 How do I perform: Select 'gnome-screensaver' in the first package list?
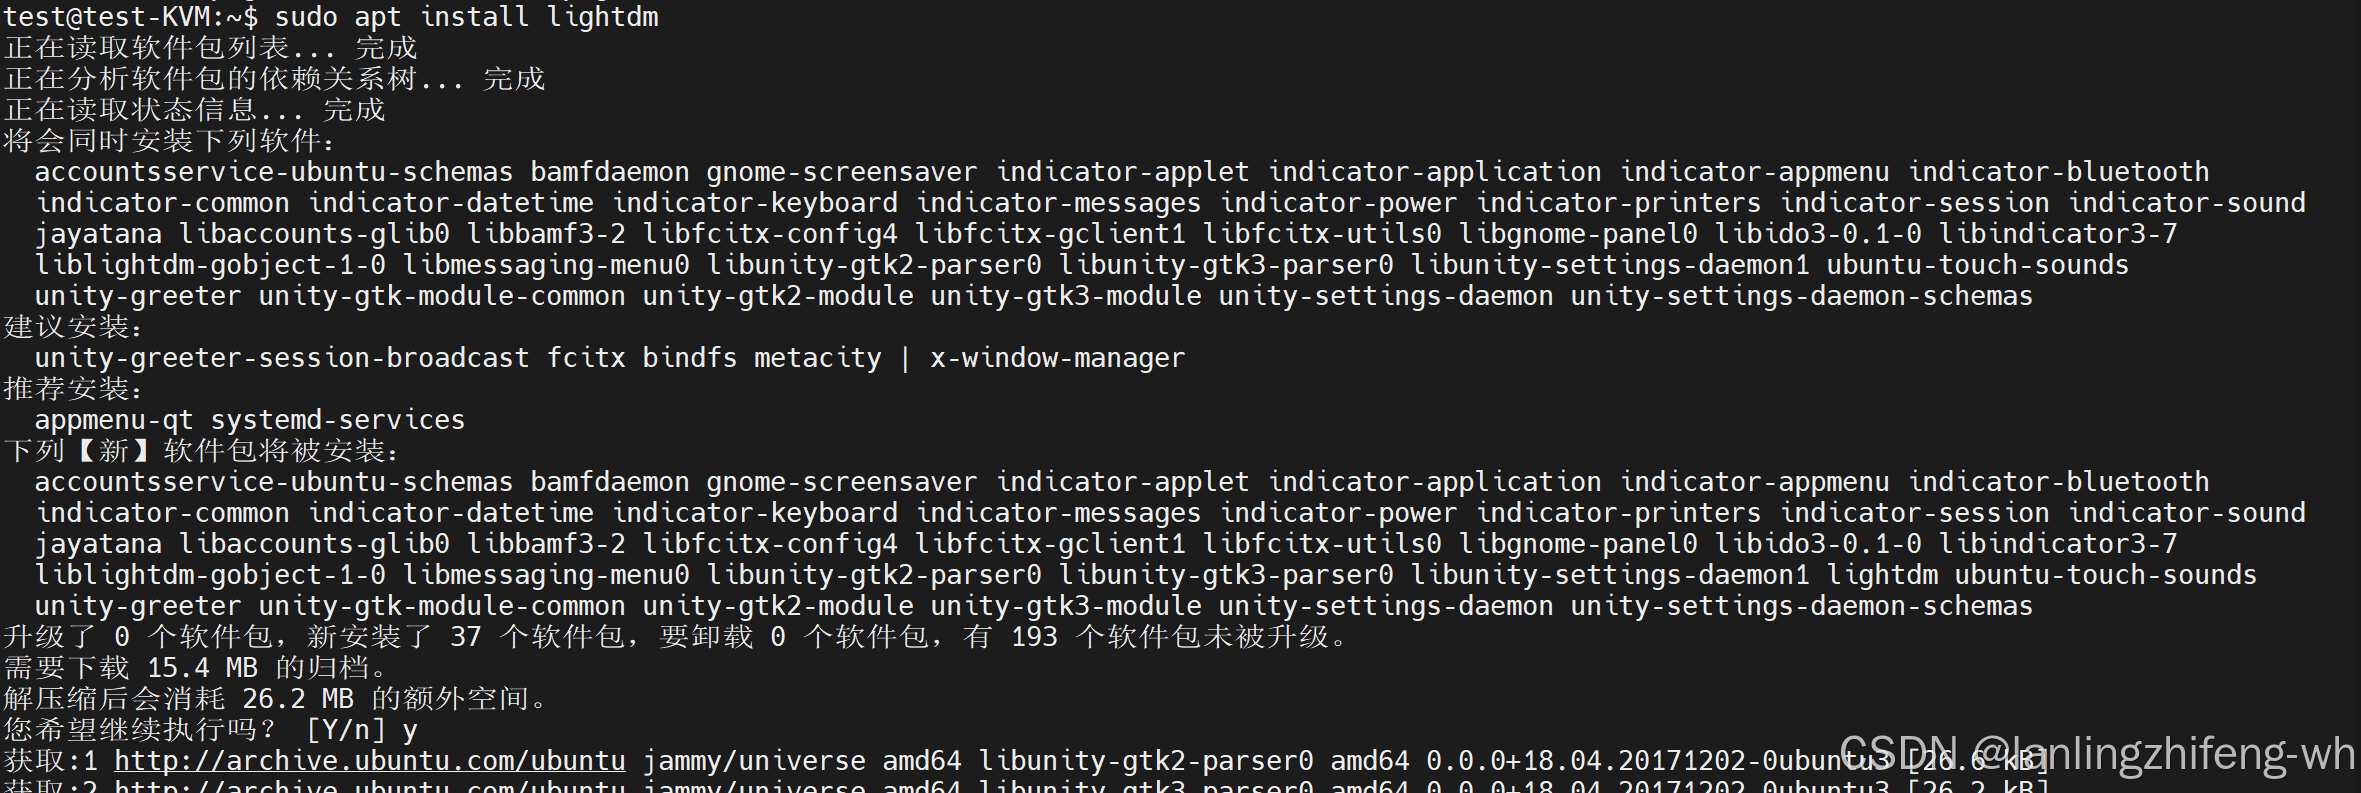pos(842,172)
